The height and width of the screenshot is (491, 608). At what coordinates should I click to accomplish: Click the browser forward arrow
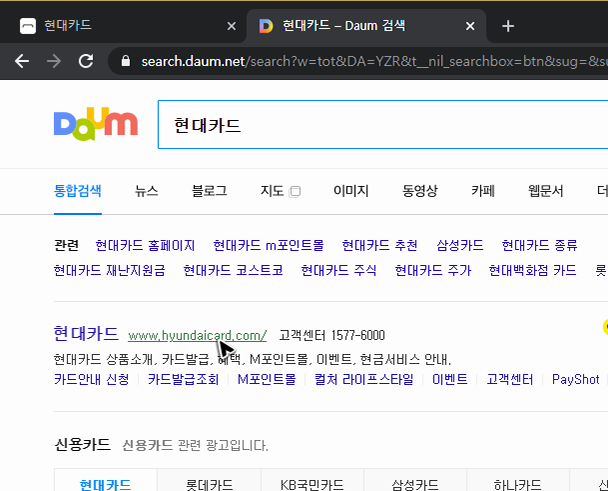[x=54, y=61]
